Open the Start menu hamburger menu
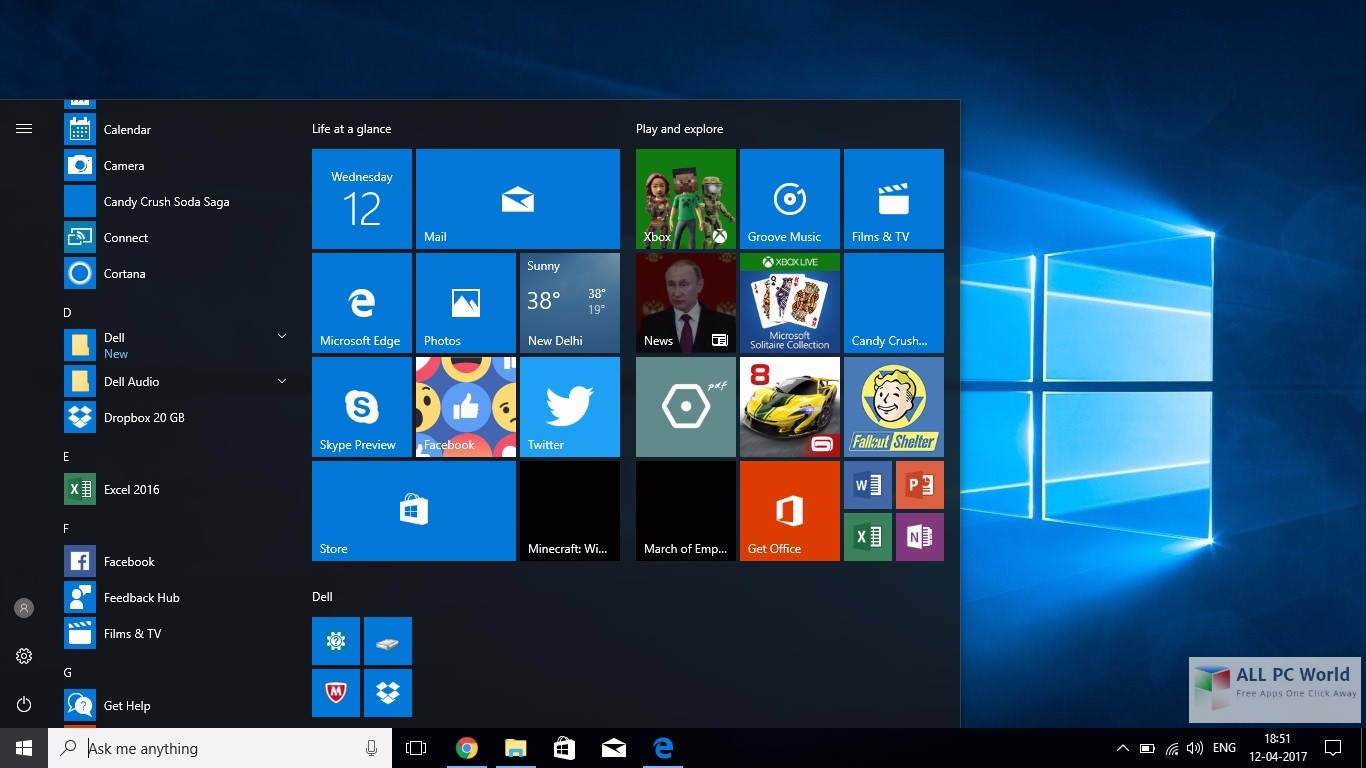The height and width of the screenshot is (768, 1366). coord(24,128)
